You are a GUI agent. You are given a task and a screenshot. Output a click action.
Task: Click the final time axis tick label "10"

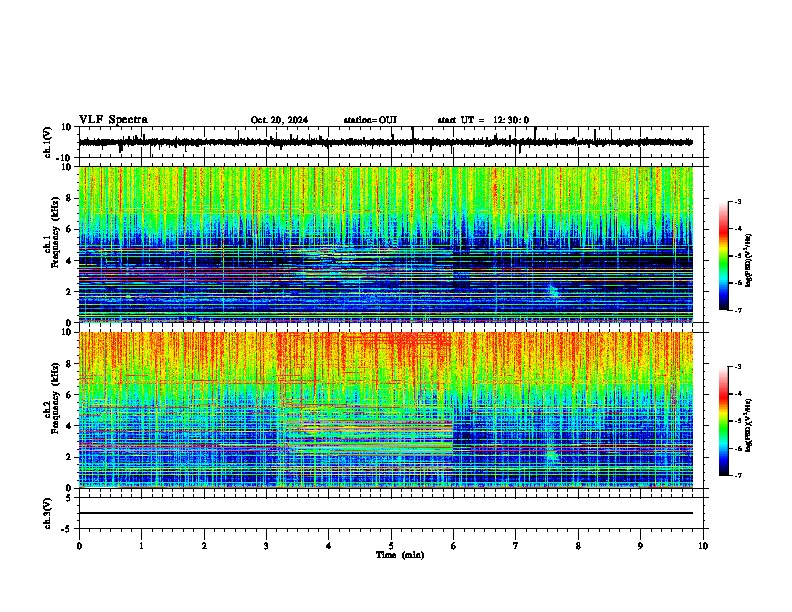point(703,546)
